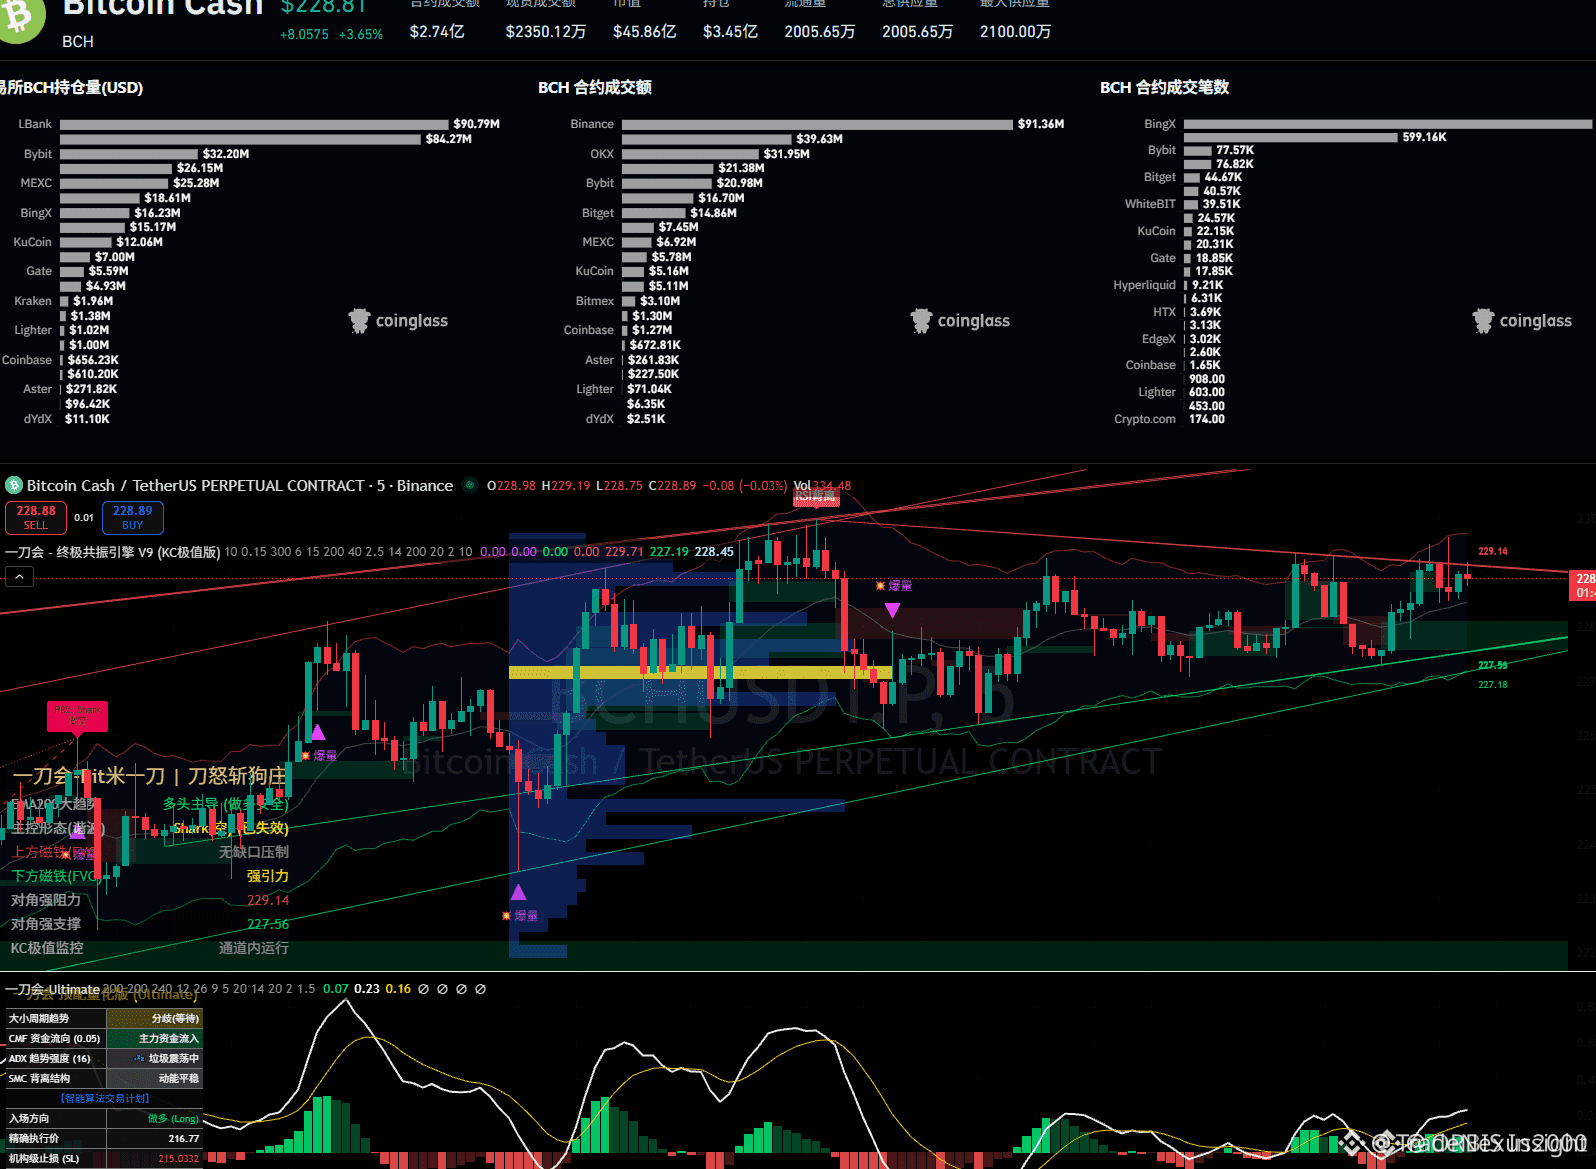
Task: Click the 0.01 spread between SELL and BUY
Action: click(84, 517)
